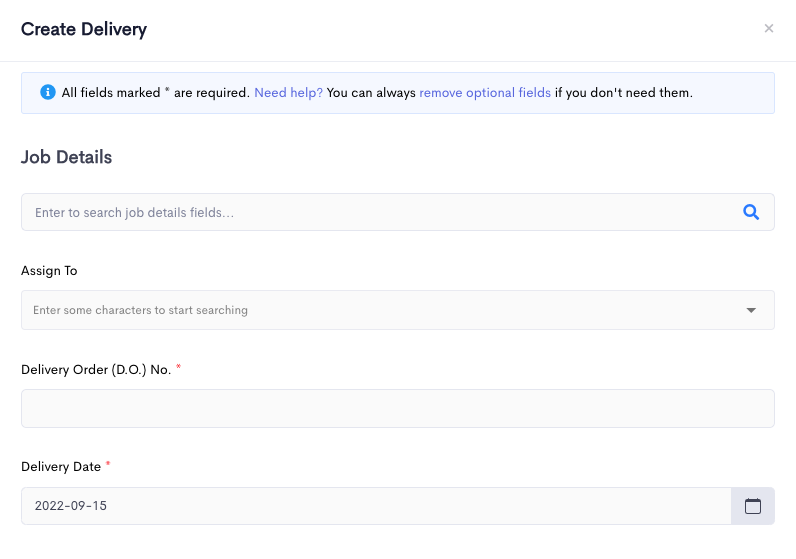Click the Create Delivery dialog title
This screenshot has height=559, width=796.
pos(84,29)
